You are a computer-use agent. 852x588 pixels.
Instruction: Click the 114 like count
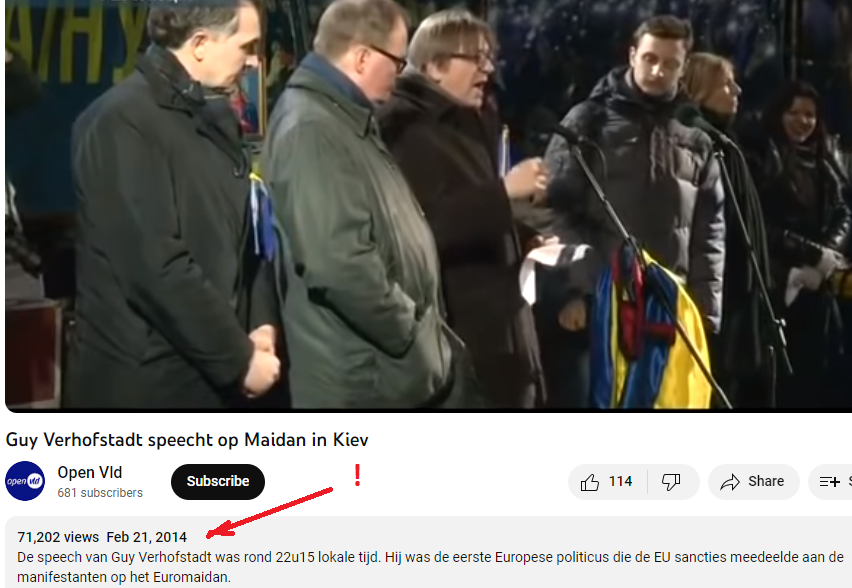(x=620, y=481)
